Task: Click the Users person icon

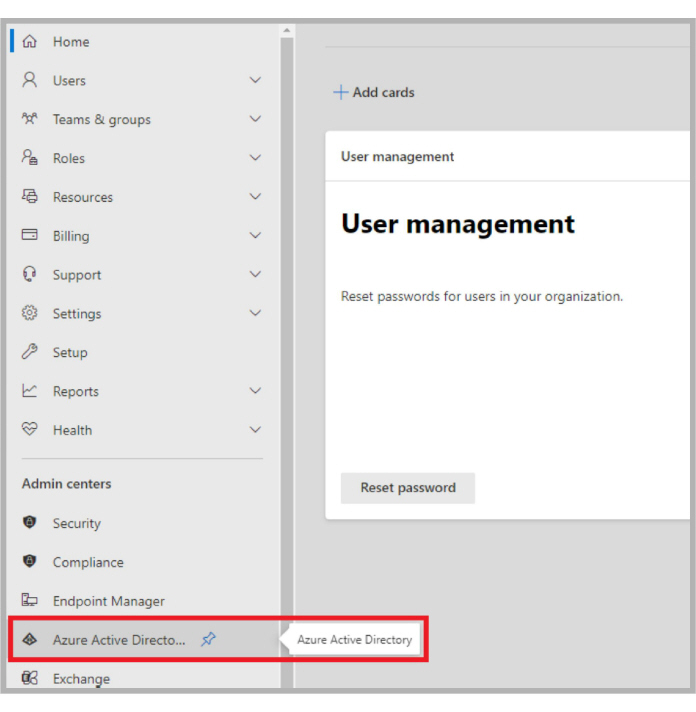Action: (x=30, y=80)
